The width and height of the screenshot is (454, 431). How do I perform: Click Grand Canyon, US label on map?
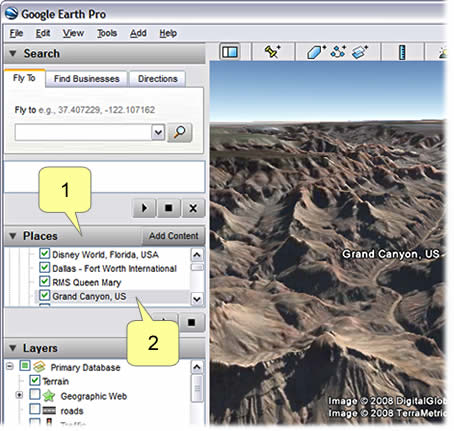coord(391,254)
